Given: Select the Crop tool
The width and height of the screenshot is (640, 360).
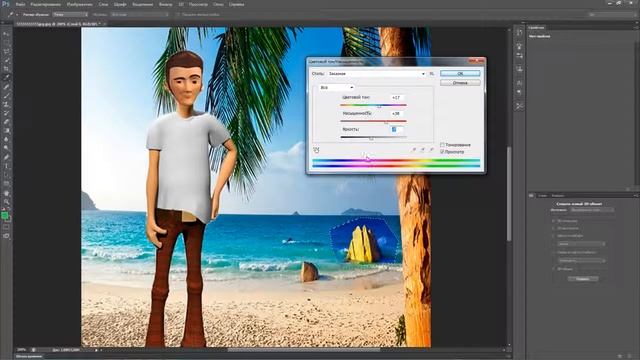Looking at the screenshot, I should point(6,69).
